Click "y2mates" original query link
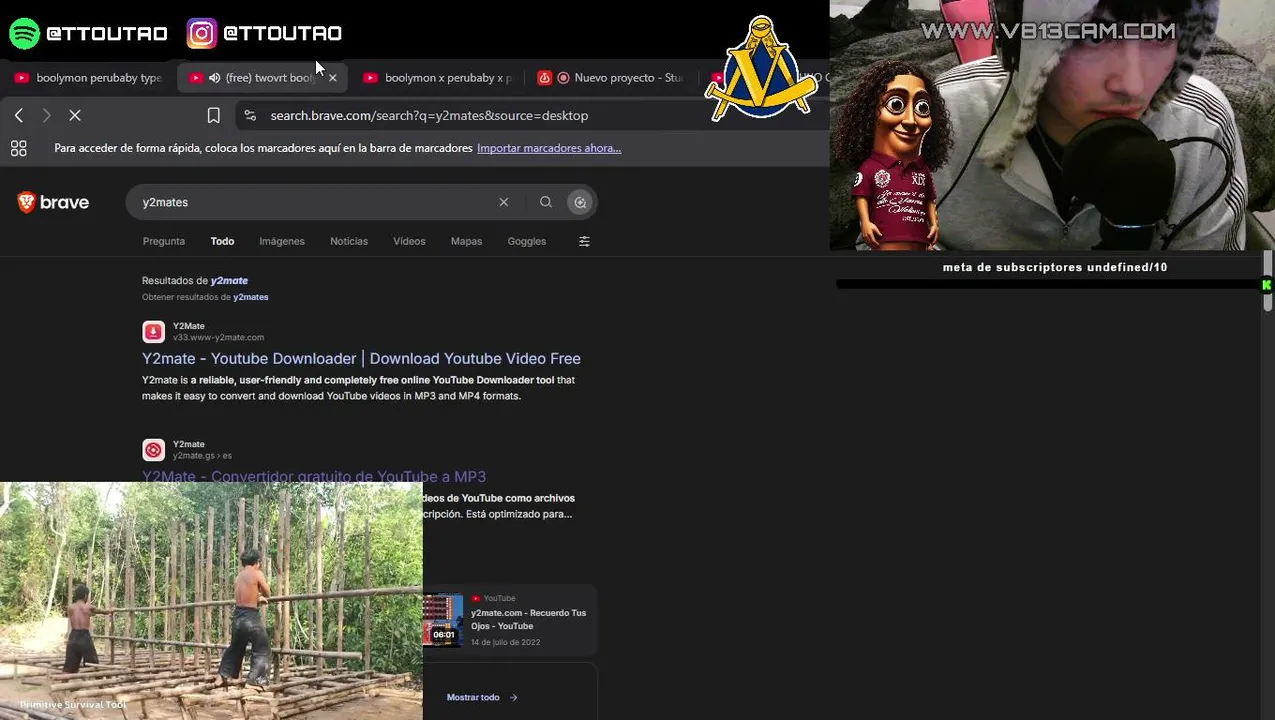 251,297
